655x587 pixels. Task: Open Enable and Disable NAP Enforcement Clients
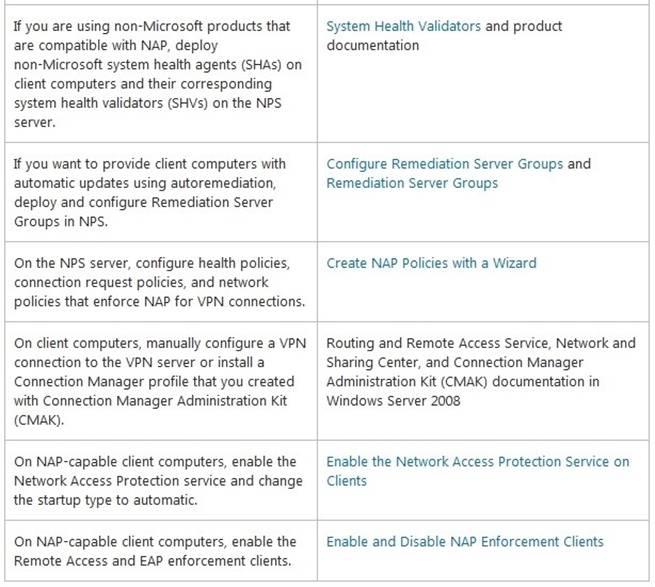click(465, 542)
